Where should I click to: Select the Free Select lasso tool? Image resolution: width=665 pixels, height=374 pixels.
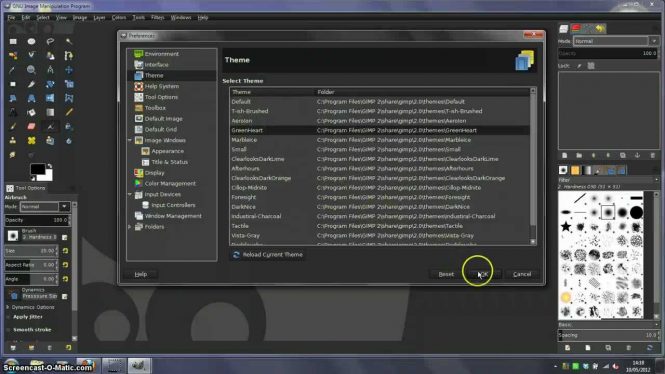(50, 42)
